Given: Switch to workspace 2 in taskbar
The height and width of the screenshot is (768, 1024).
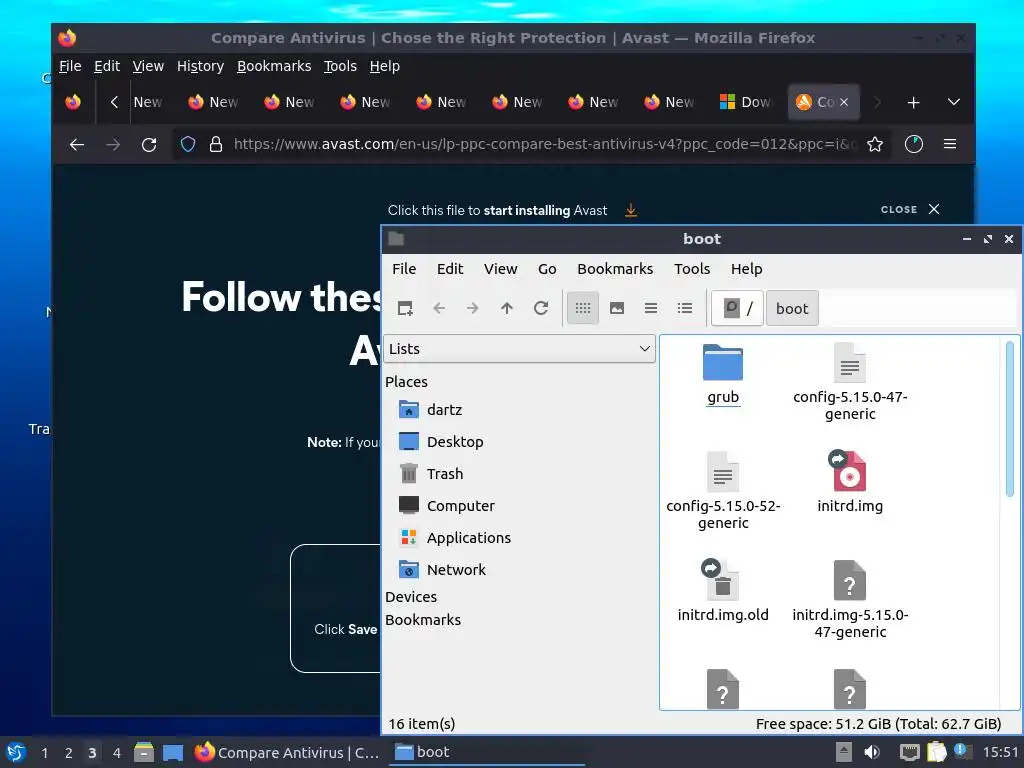Looking at the screenshot, I should point(69,753).
